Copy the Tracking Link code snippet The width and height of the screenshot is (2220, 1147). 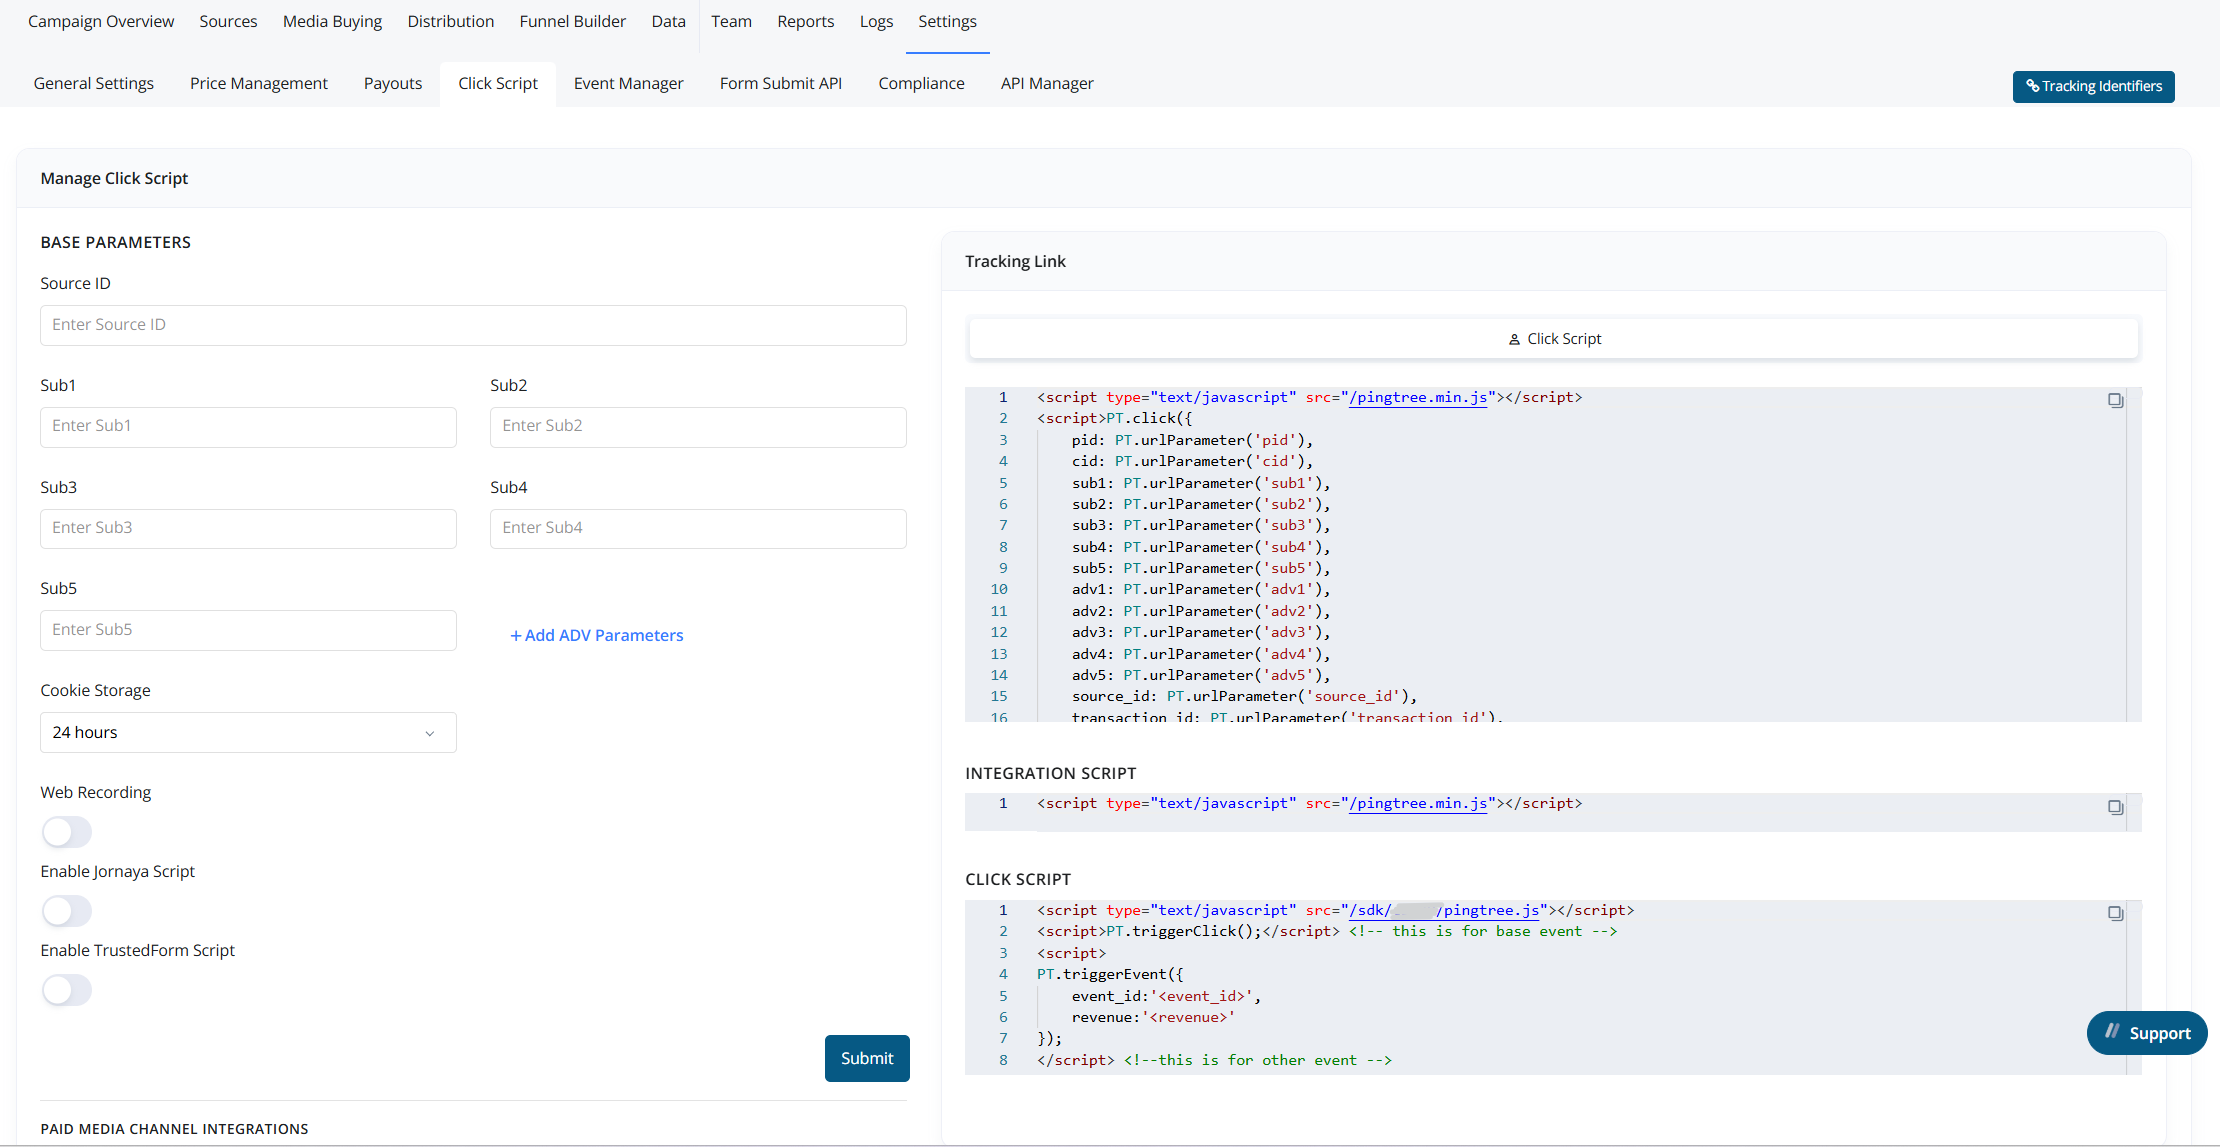(x=2115, y=400)
